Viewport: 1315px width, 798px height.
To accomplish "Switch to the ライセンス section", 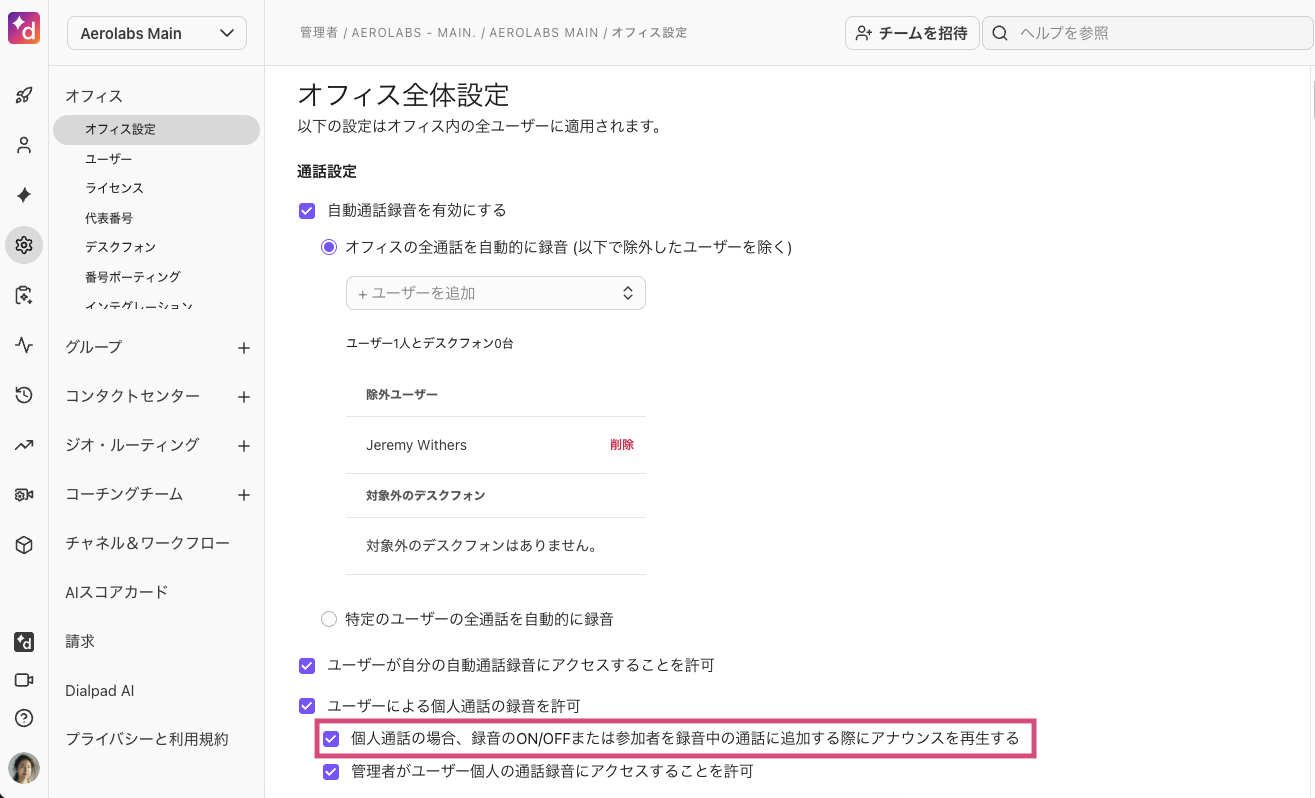I will click(113, 187).
